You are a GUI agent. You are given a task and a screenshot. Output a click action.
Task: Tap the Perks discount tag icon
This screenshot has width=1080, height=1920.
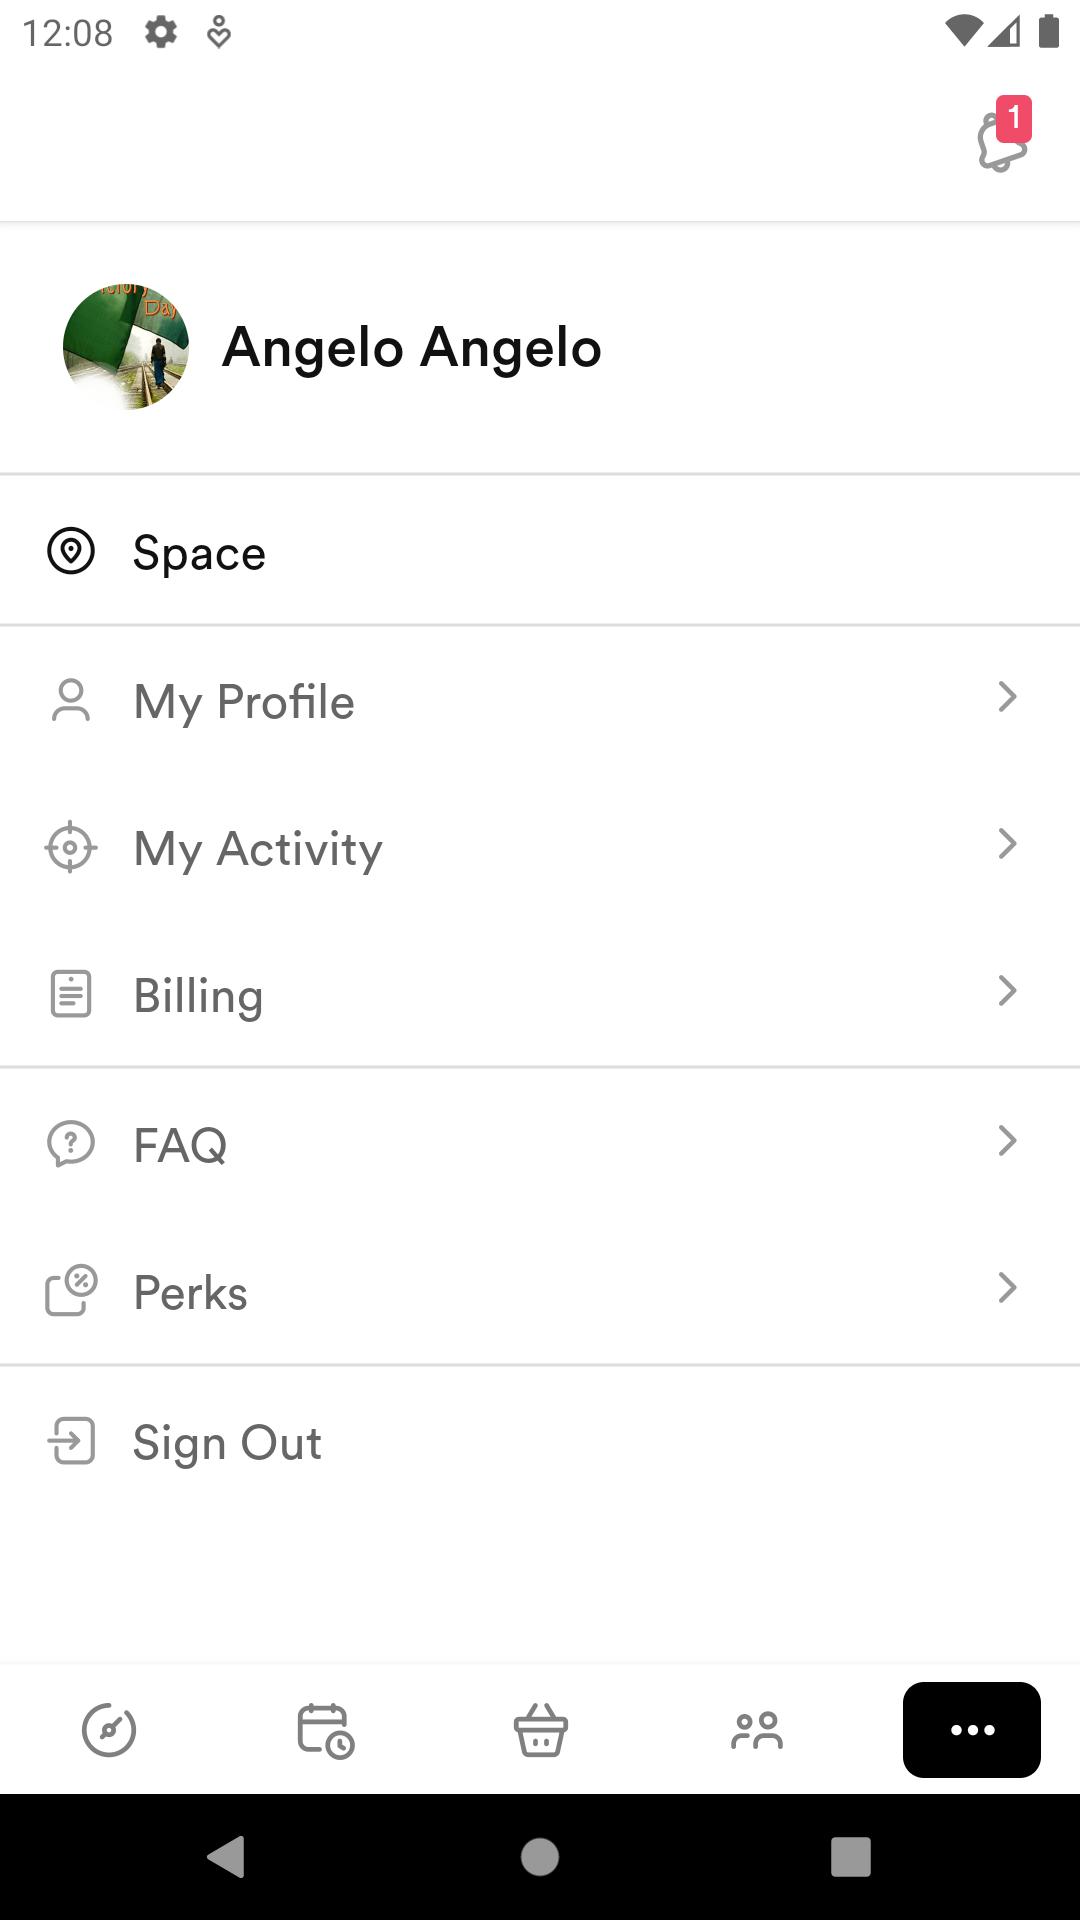[71, 1290]
